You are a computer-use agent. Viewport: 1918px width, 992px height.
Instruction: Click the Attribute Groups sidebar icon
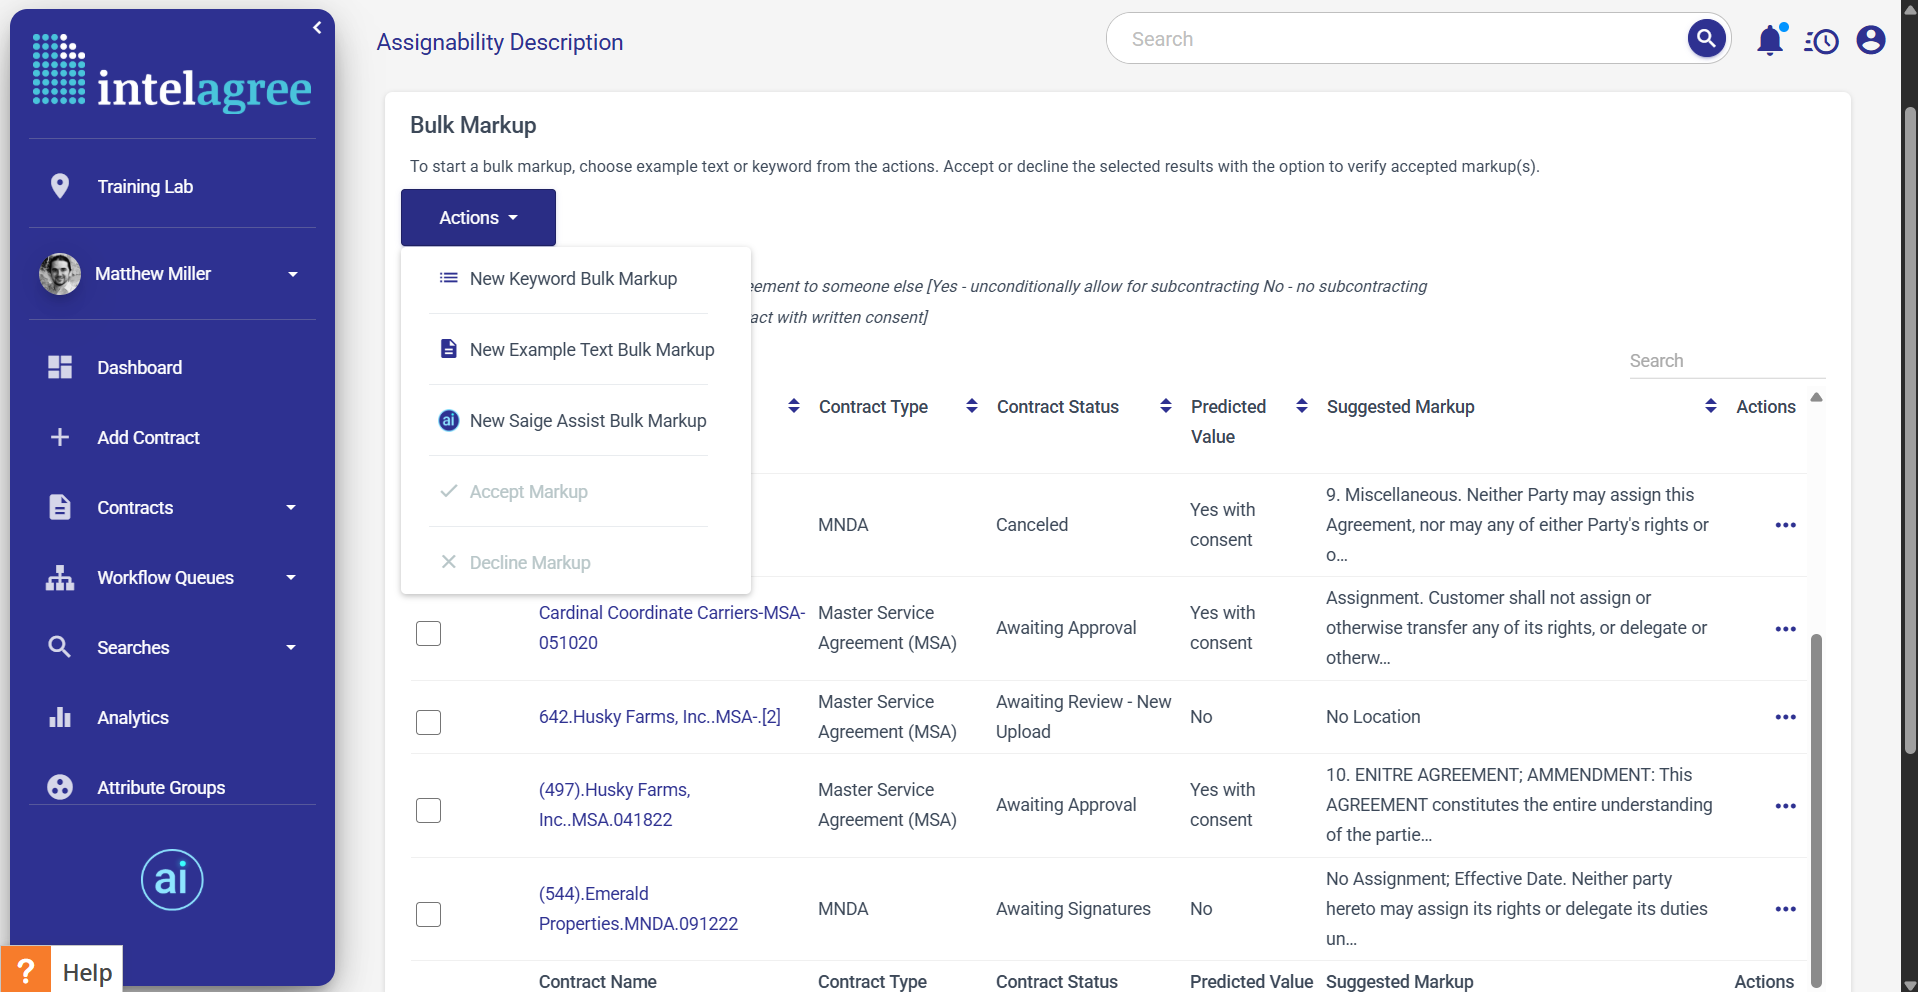point(60,787)
